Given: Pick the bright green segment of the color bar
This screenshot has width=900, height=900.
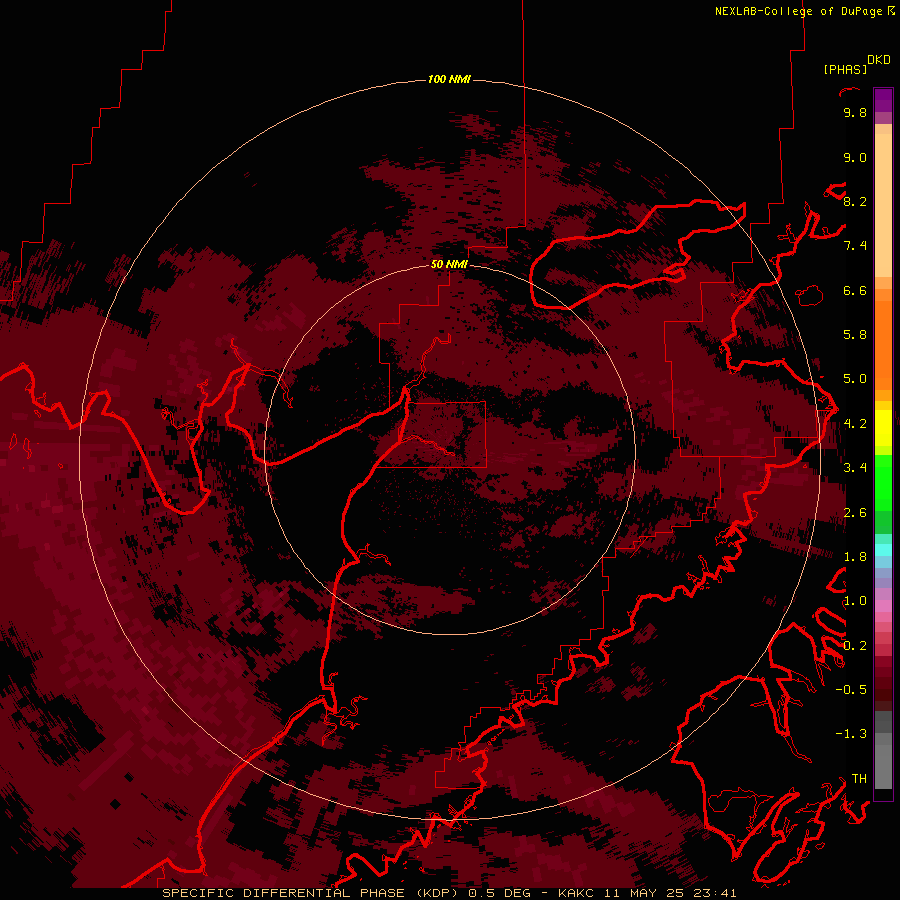Looking at the screenshot, I should pyautogui.click(x=883, y=482).
